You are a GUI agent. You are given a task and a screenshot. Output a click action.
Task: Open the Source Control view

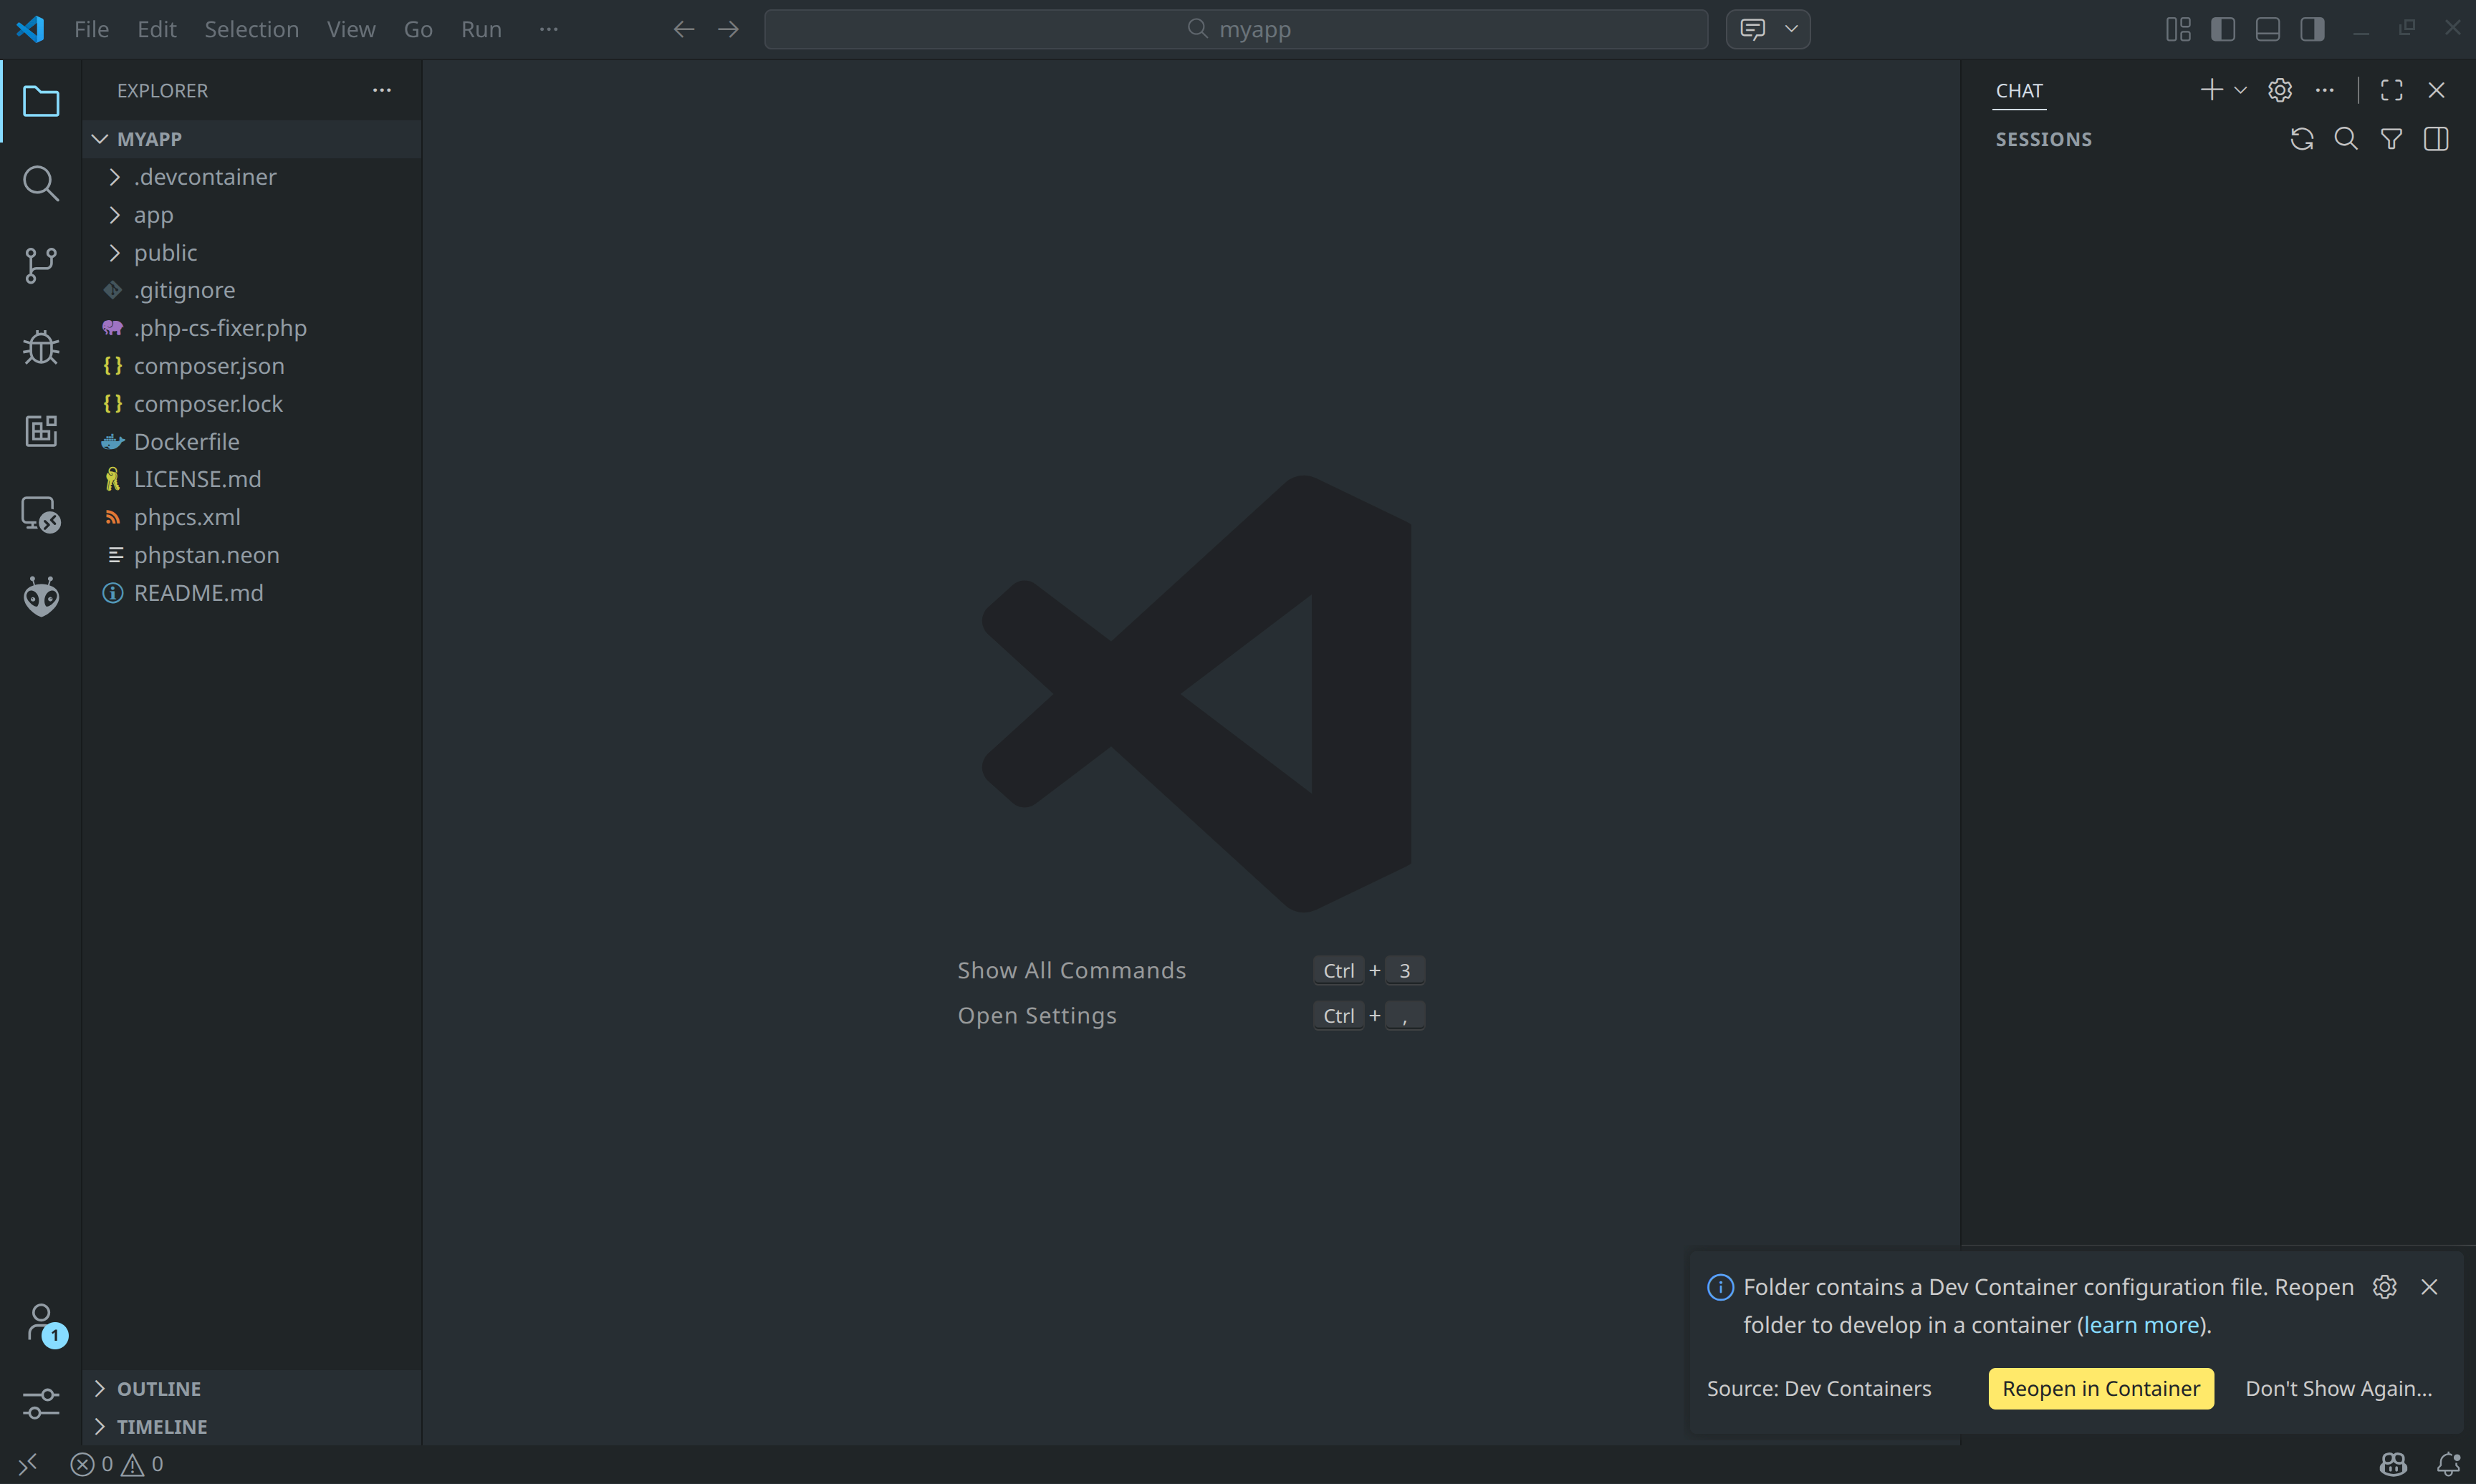pyautogui.click(x=40, y=266)
